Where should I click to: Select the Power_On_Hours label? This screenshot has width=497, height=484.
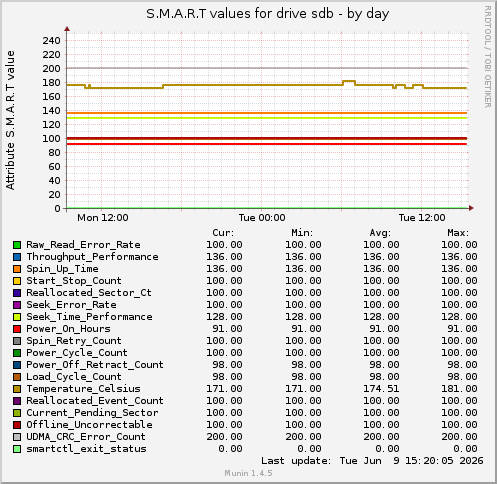[x=68, y=329]
